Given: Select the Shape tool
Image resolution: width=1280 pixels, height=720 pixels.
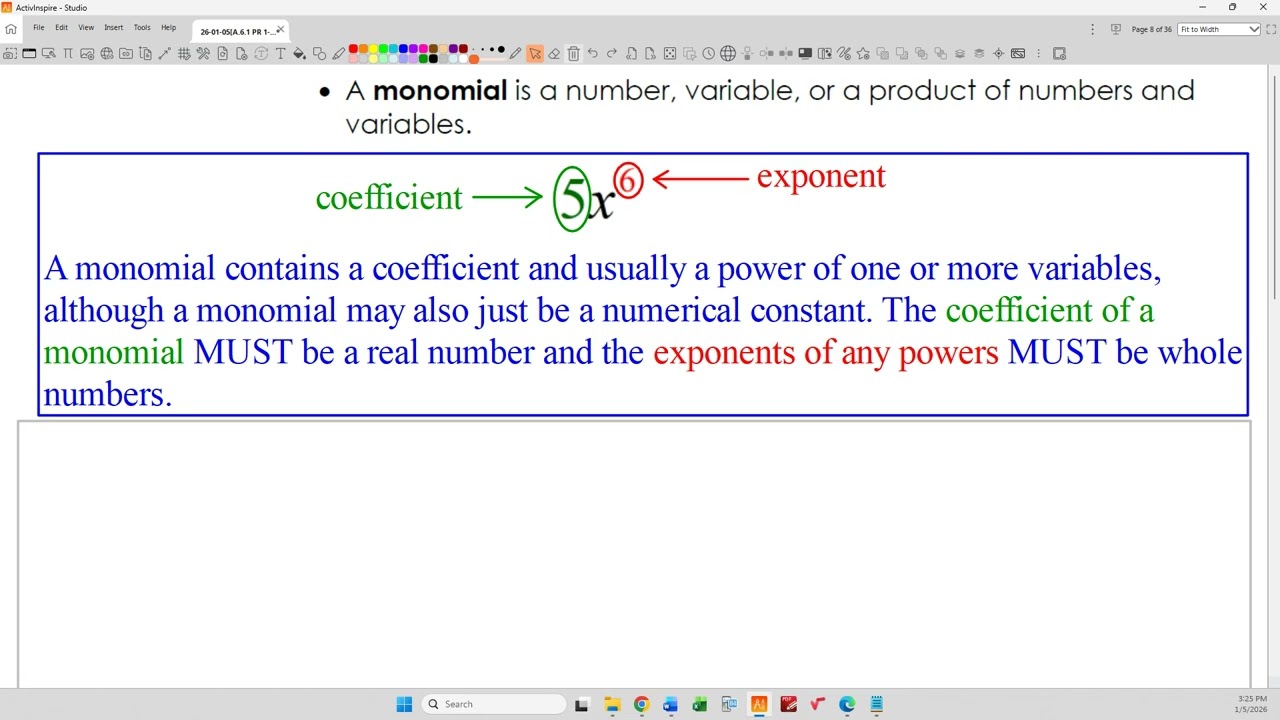Looking at the screenshot, I should [319, 53].
